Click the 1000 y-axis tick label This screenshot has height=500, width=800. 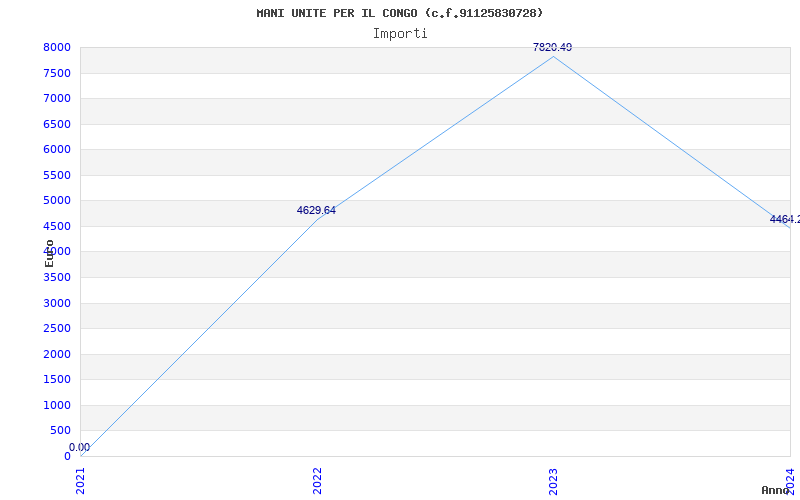[x=57, y=405]
